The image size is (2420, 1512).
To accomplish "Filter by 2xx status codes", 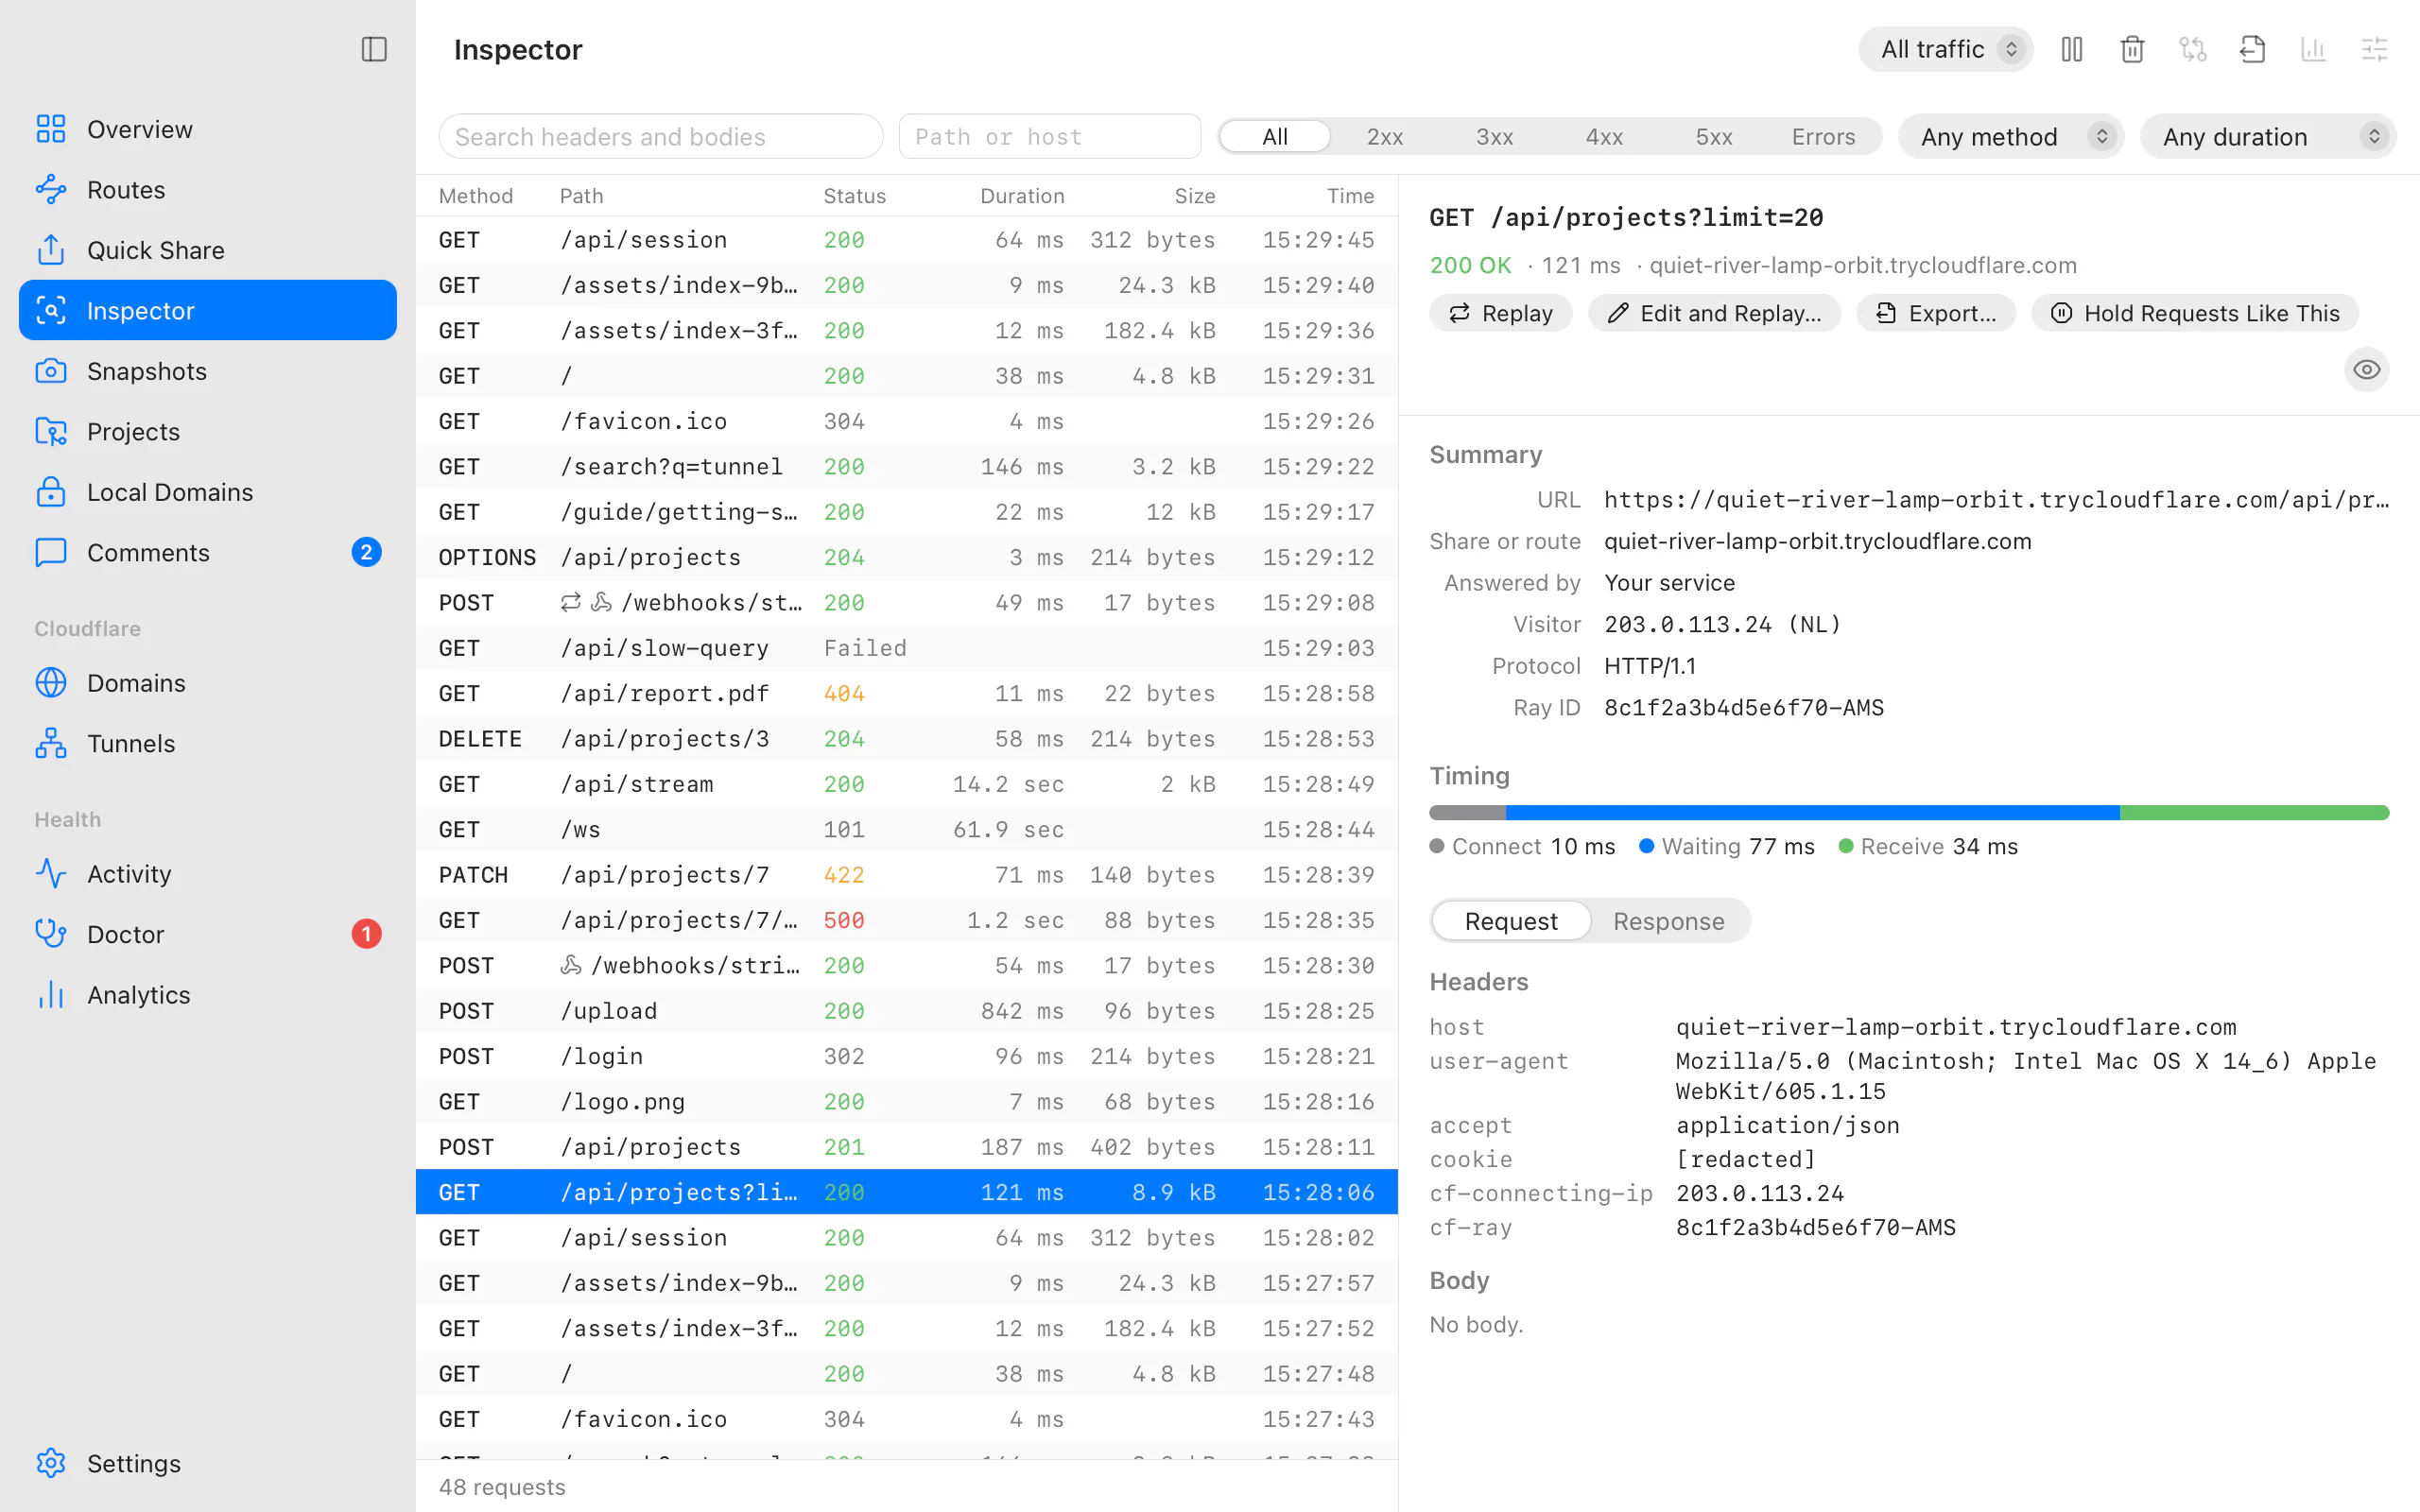I will 1385,136.
